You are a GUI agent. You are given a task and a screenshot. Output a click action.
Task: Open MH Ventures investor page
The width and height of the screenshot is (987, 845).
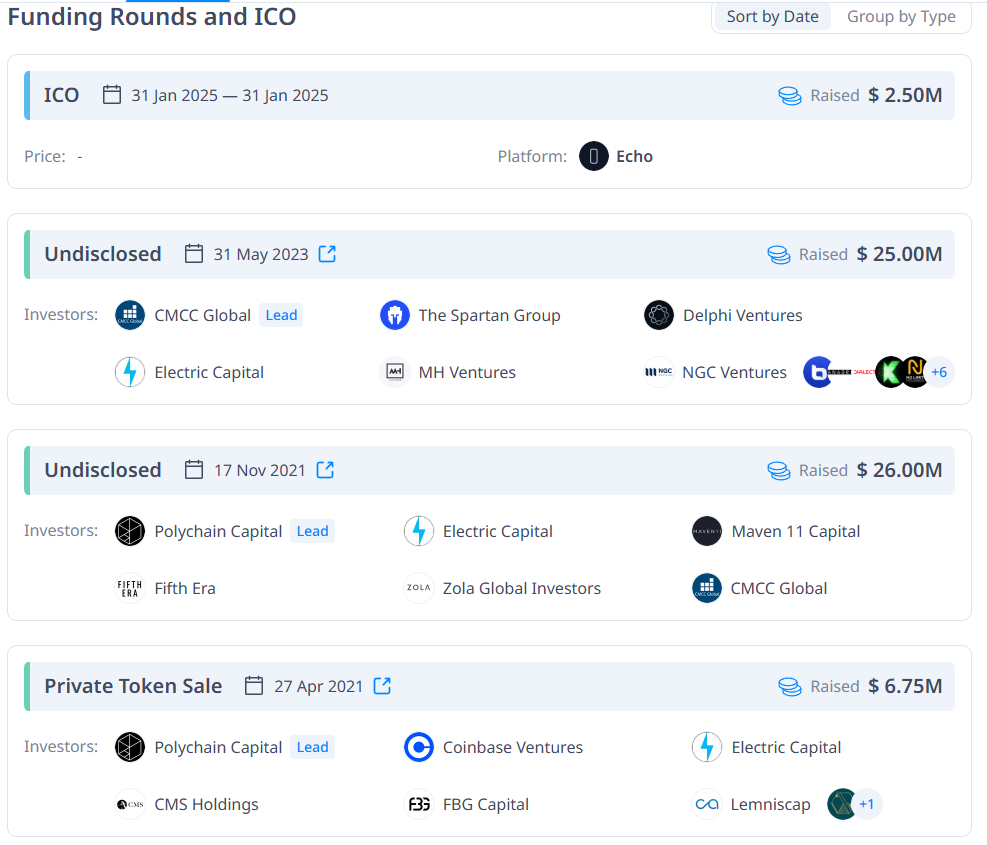[x=467, y=372]
